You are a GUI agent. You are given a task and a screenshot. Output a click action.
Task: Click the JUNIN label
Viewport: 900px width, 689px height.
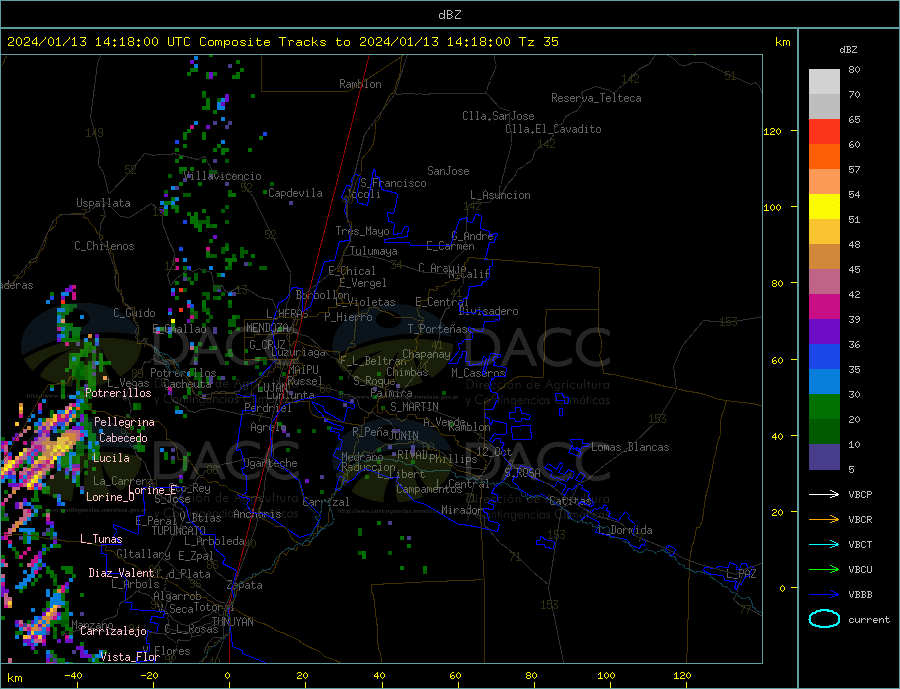404,436
